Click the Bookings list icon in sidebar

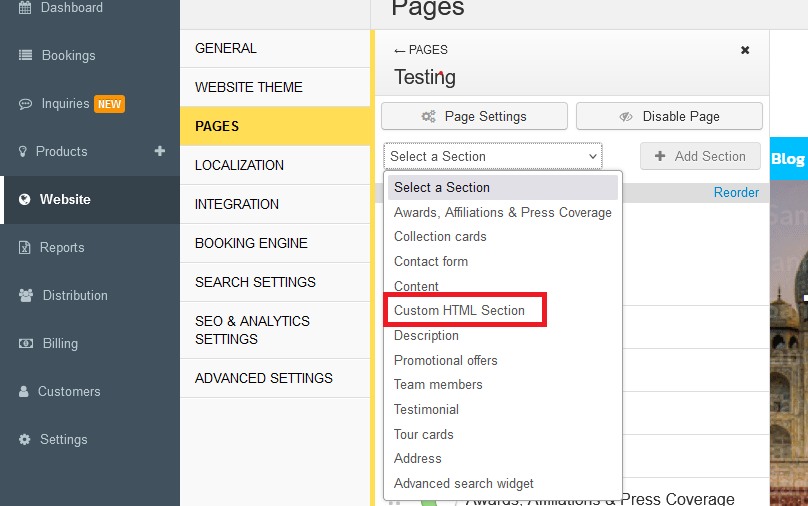(25, 56)
